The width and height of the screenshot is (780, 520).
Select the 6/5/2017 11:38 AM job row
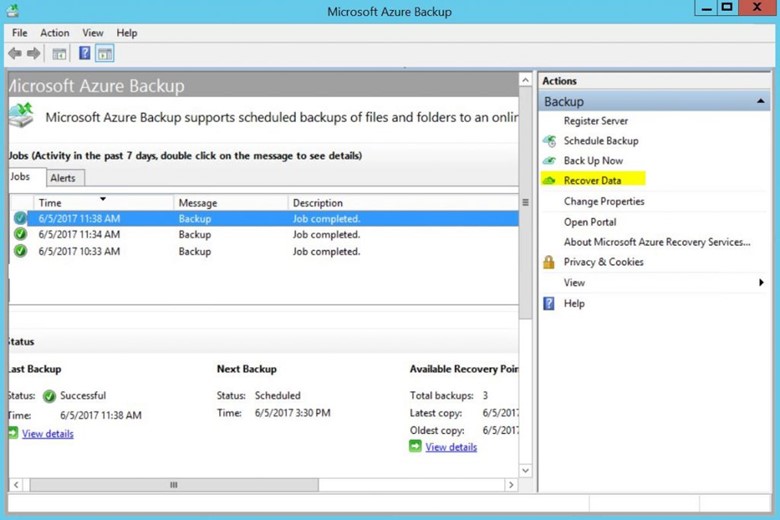(x=264, y=218)
